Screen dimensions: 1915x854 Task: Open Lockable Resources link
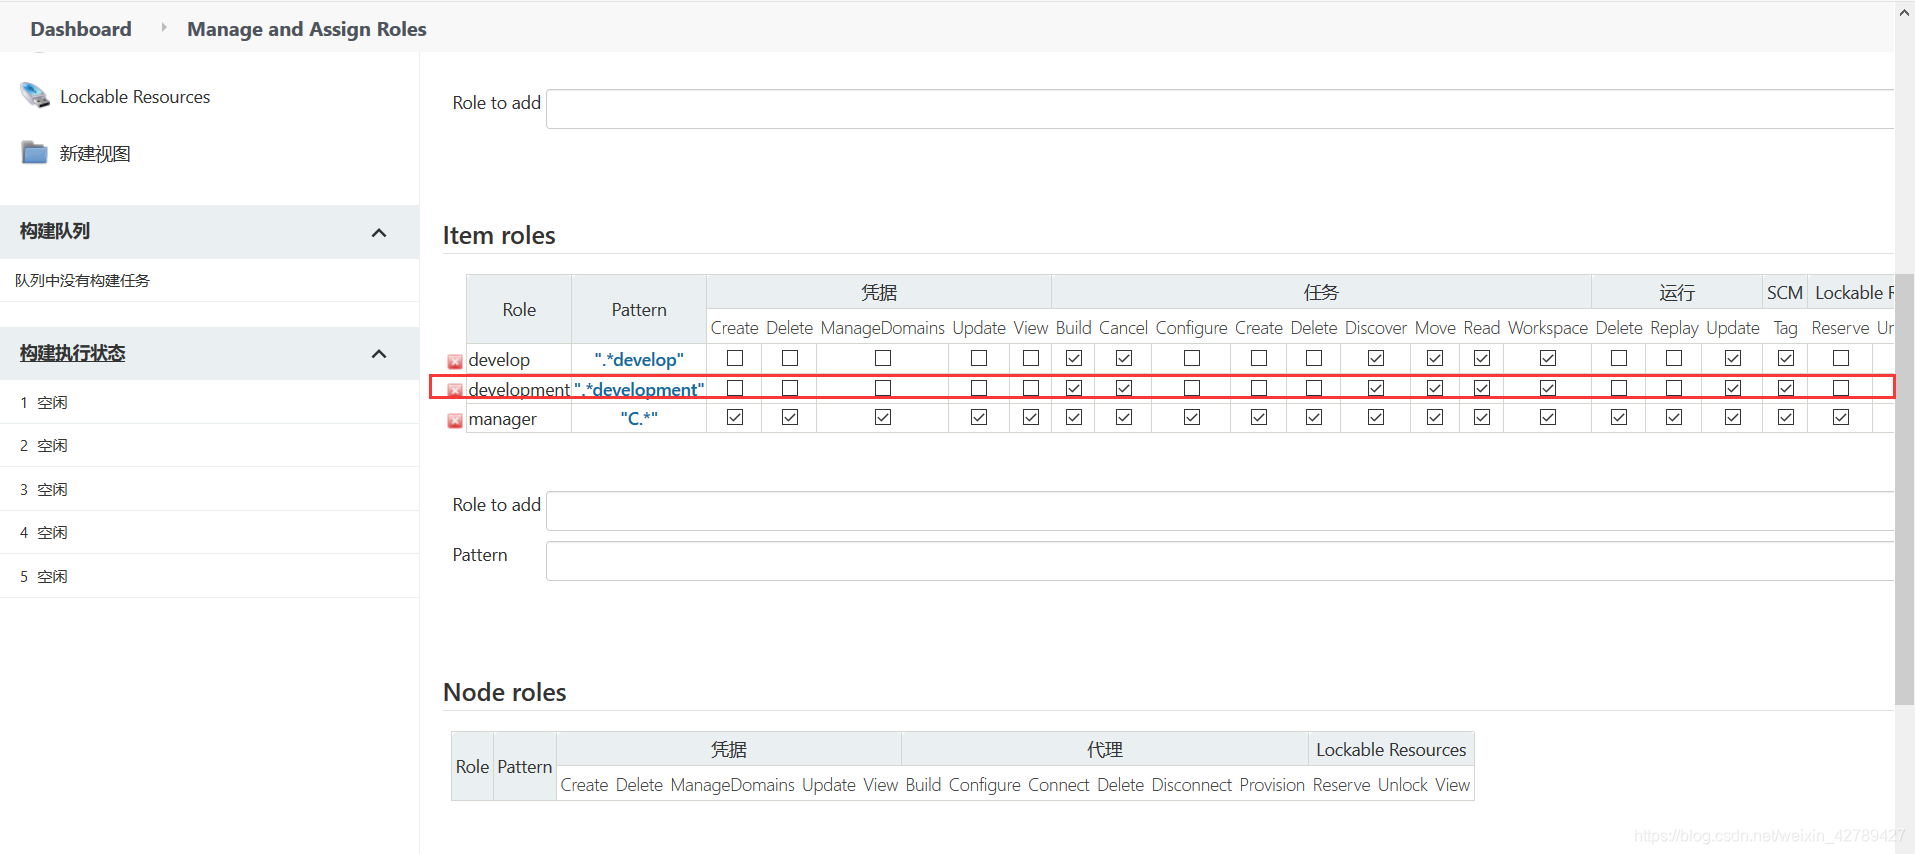[135, 97]
